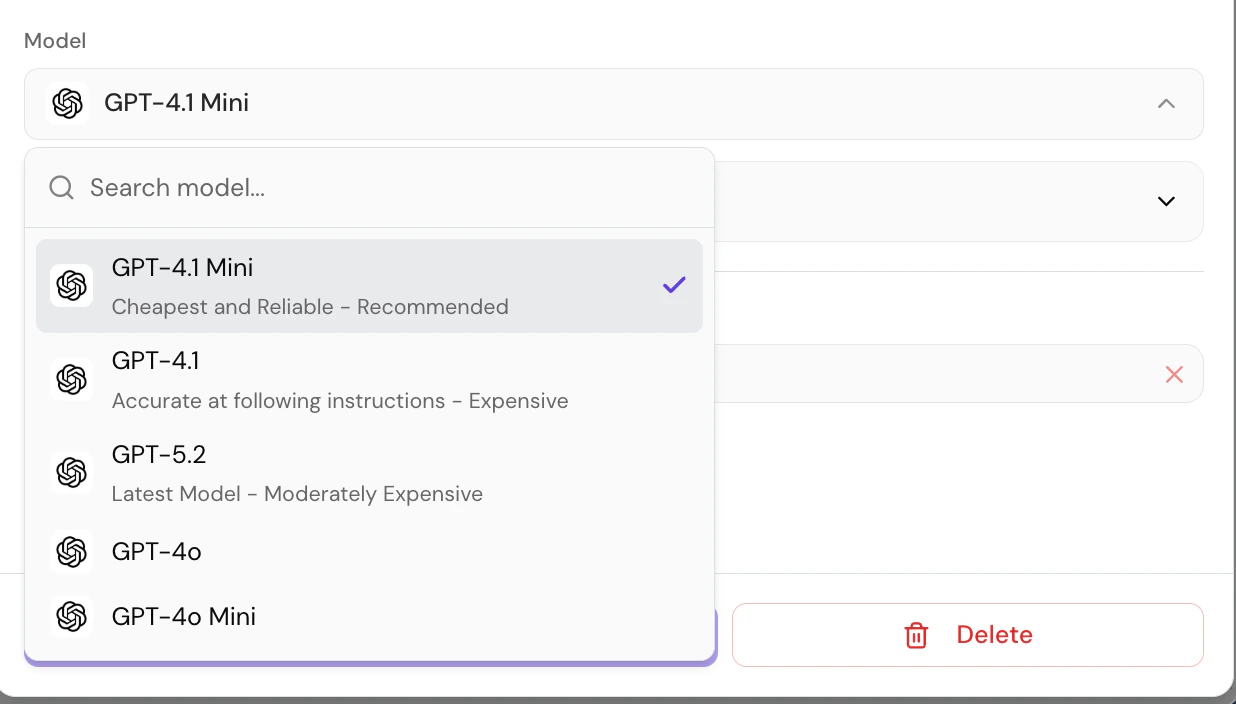Click the trash icon inside the Delete button
Screen dimensions: 1236x704
tap(916, 635)
